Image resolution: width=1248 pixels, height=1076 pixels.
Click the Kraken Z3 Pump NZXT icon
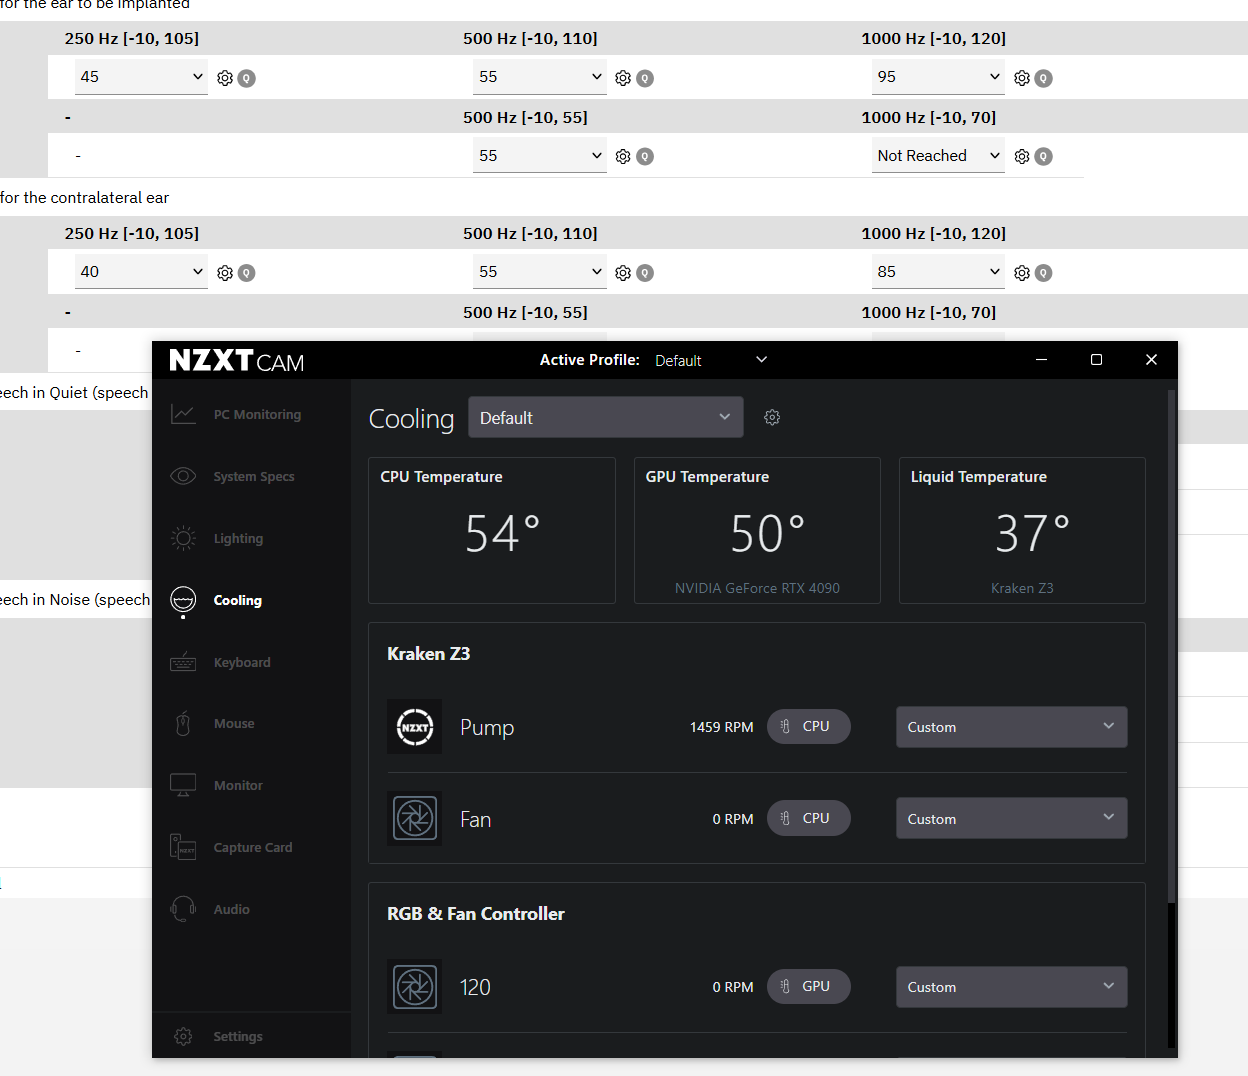414,727
